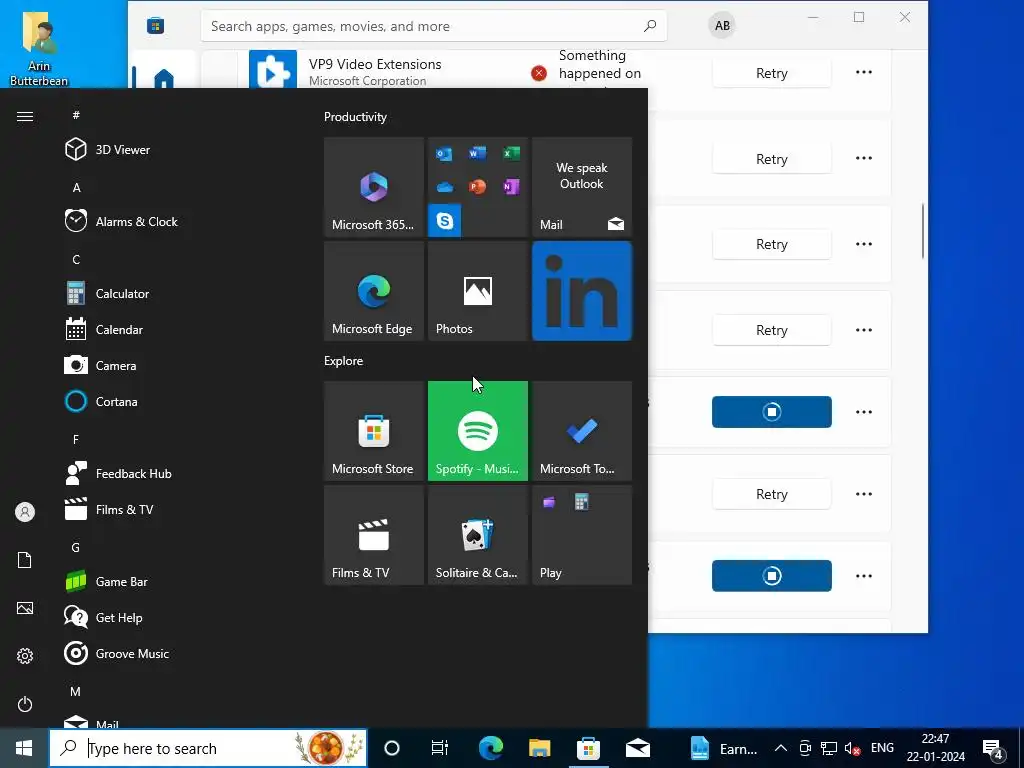The width and height of the screenshot is (1024, 768).
Task: Open Task View on the taskbar
Action: [x=440, y=748]
